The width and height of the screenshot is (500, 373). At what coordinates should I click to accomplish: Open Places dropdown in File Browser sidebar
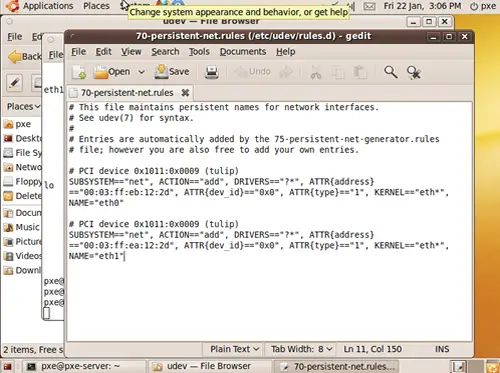tap(23, 107)
